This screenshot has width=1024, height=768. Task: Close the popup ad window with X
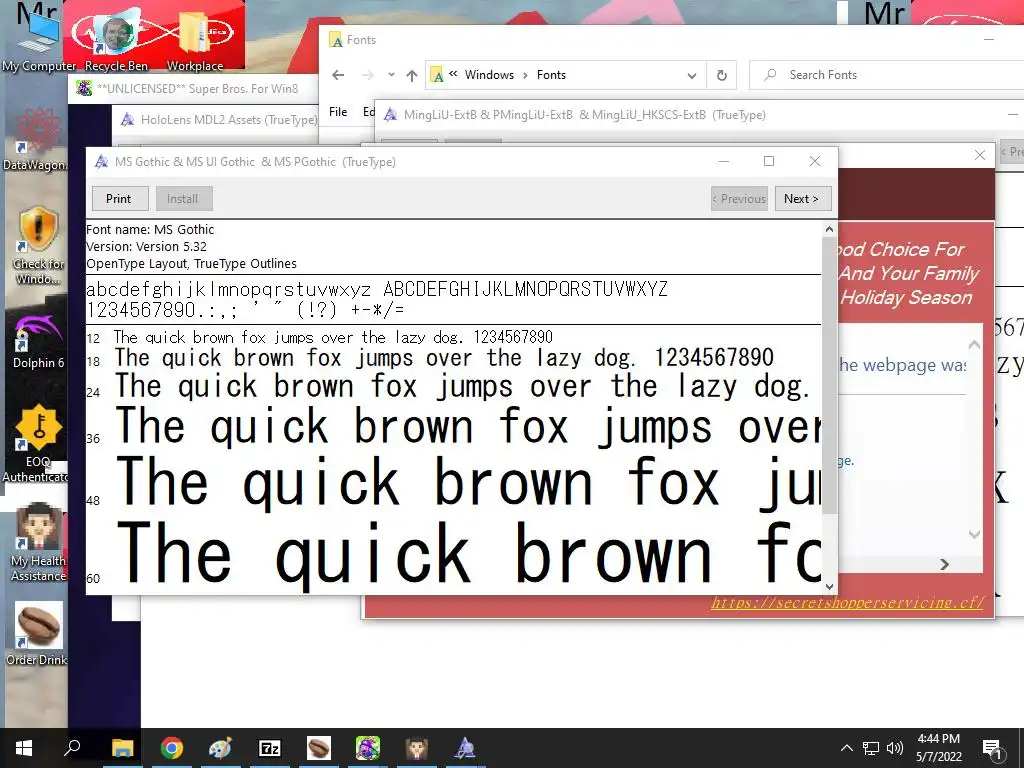980,155
